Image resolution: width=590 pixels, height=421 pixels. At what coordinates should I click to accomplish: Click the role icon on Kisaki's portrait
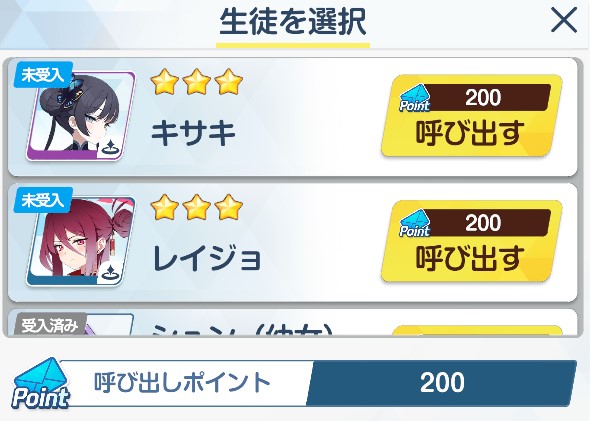[110, 147]
